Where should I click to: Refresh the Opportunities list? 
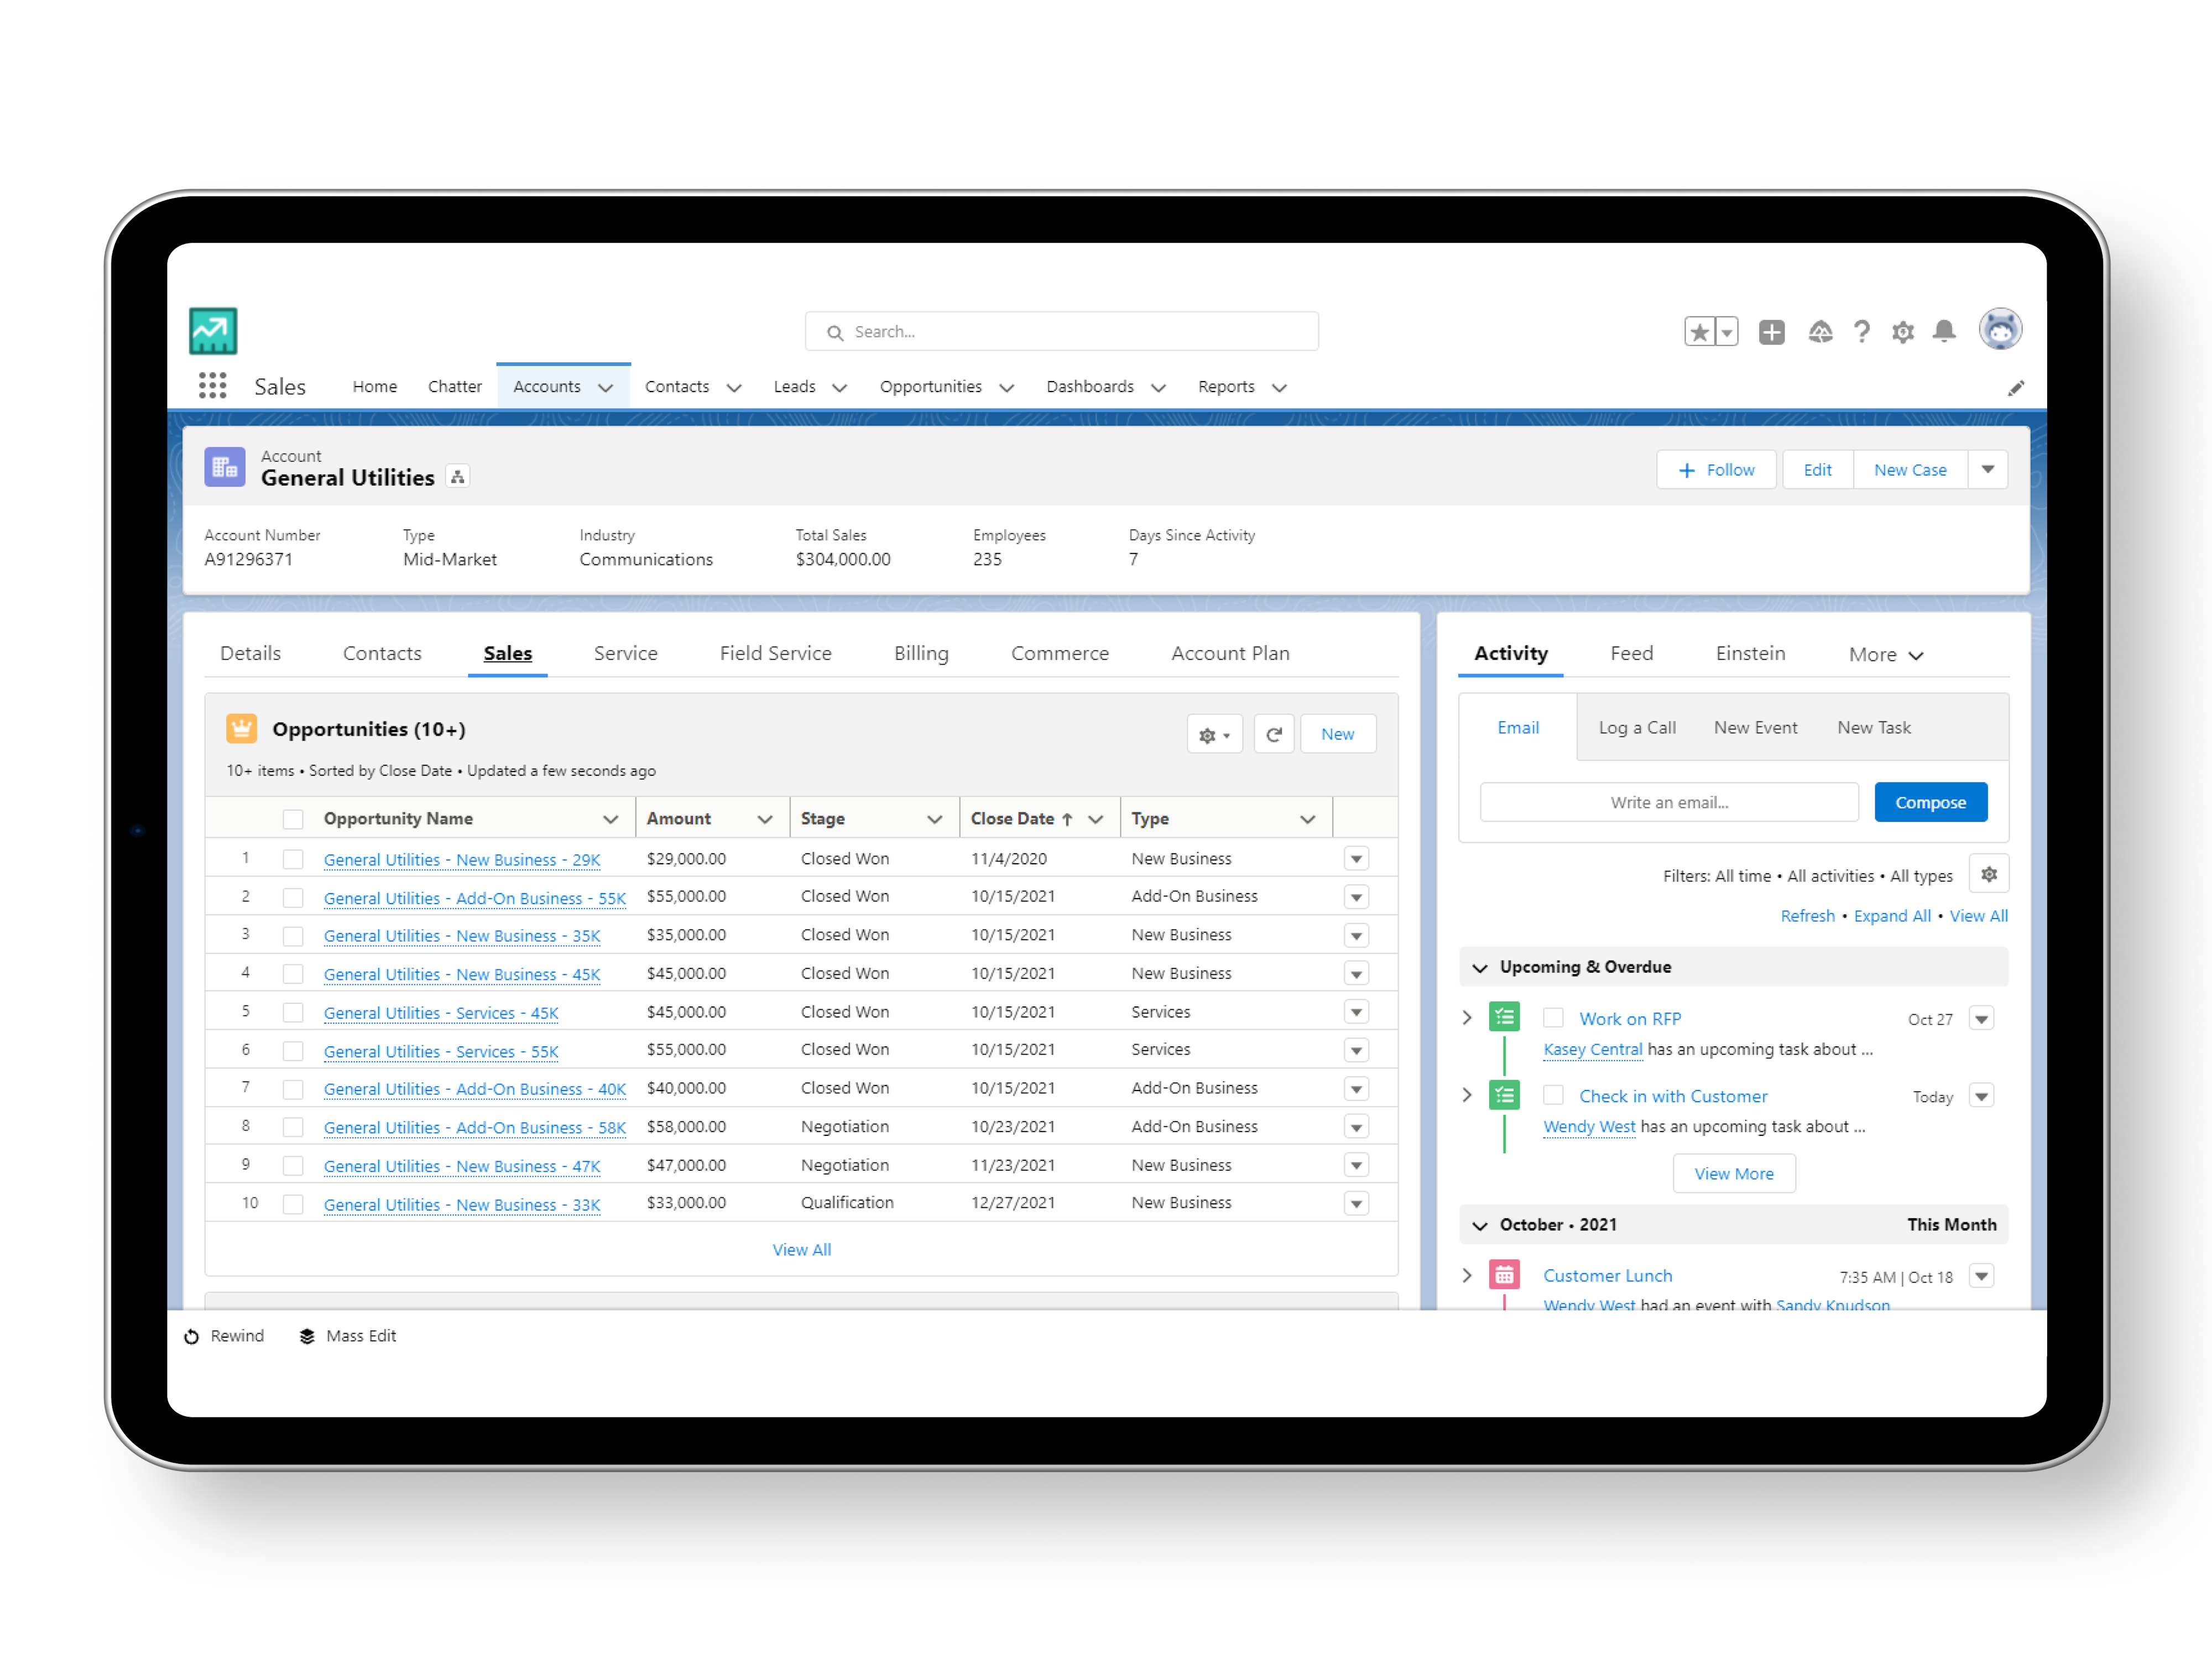click(1273, 734)
